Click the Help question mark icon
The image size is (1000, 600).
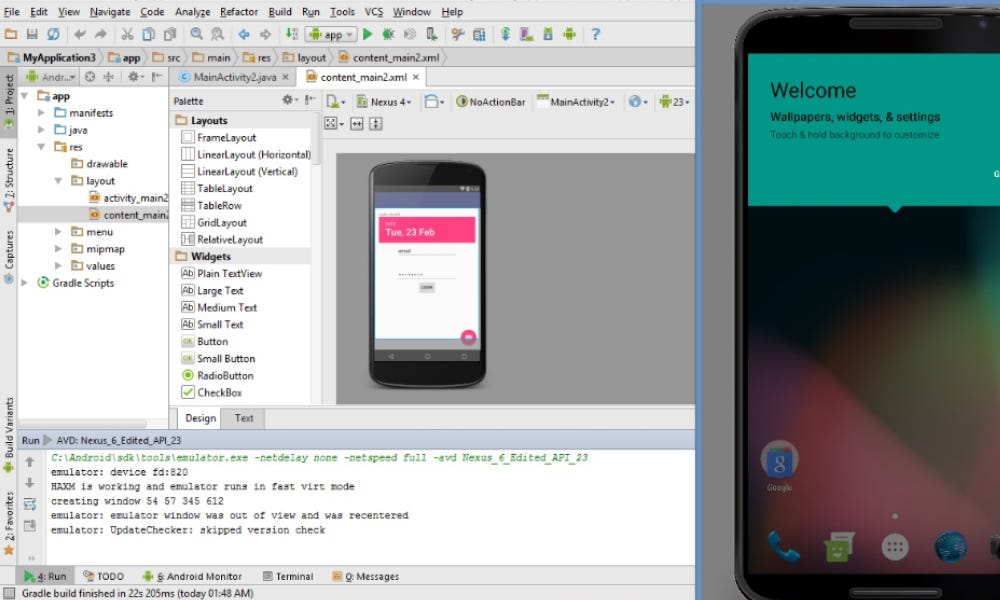pos(596,34)
